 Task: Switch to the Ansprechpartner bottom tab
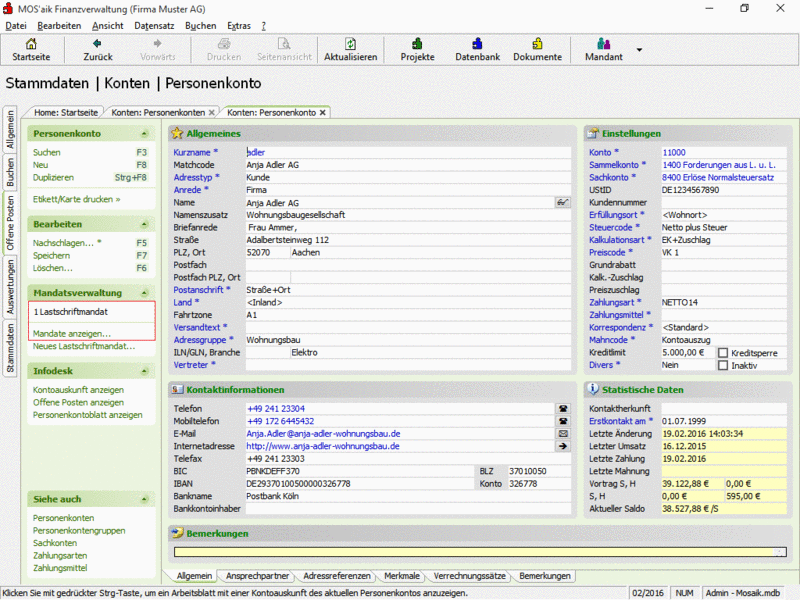click(x=257, y=576)
